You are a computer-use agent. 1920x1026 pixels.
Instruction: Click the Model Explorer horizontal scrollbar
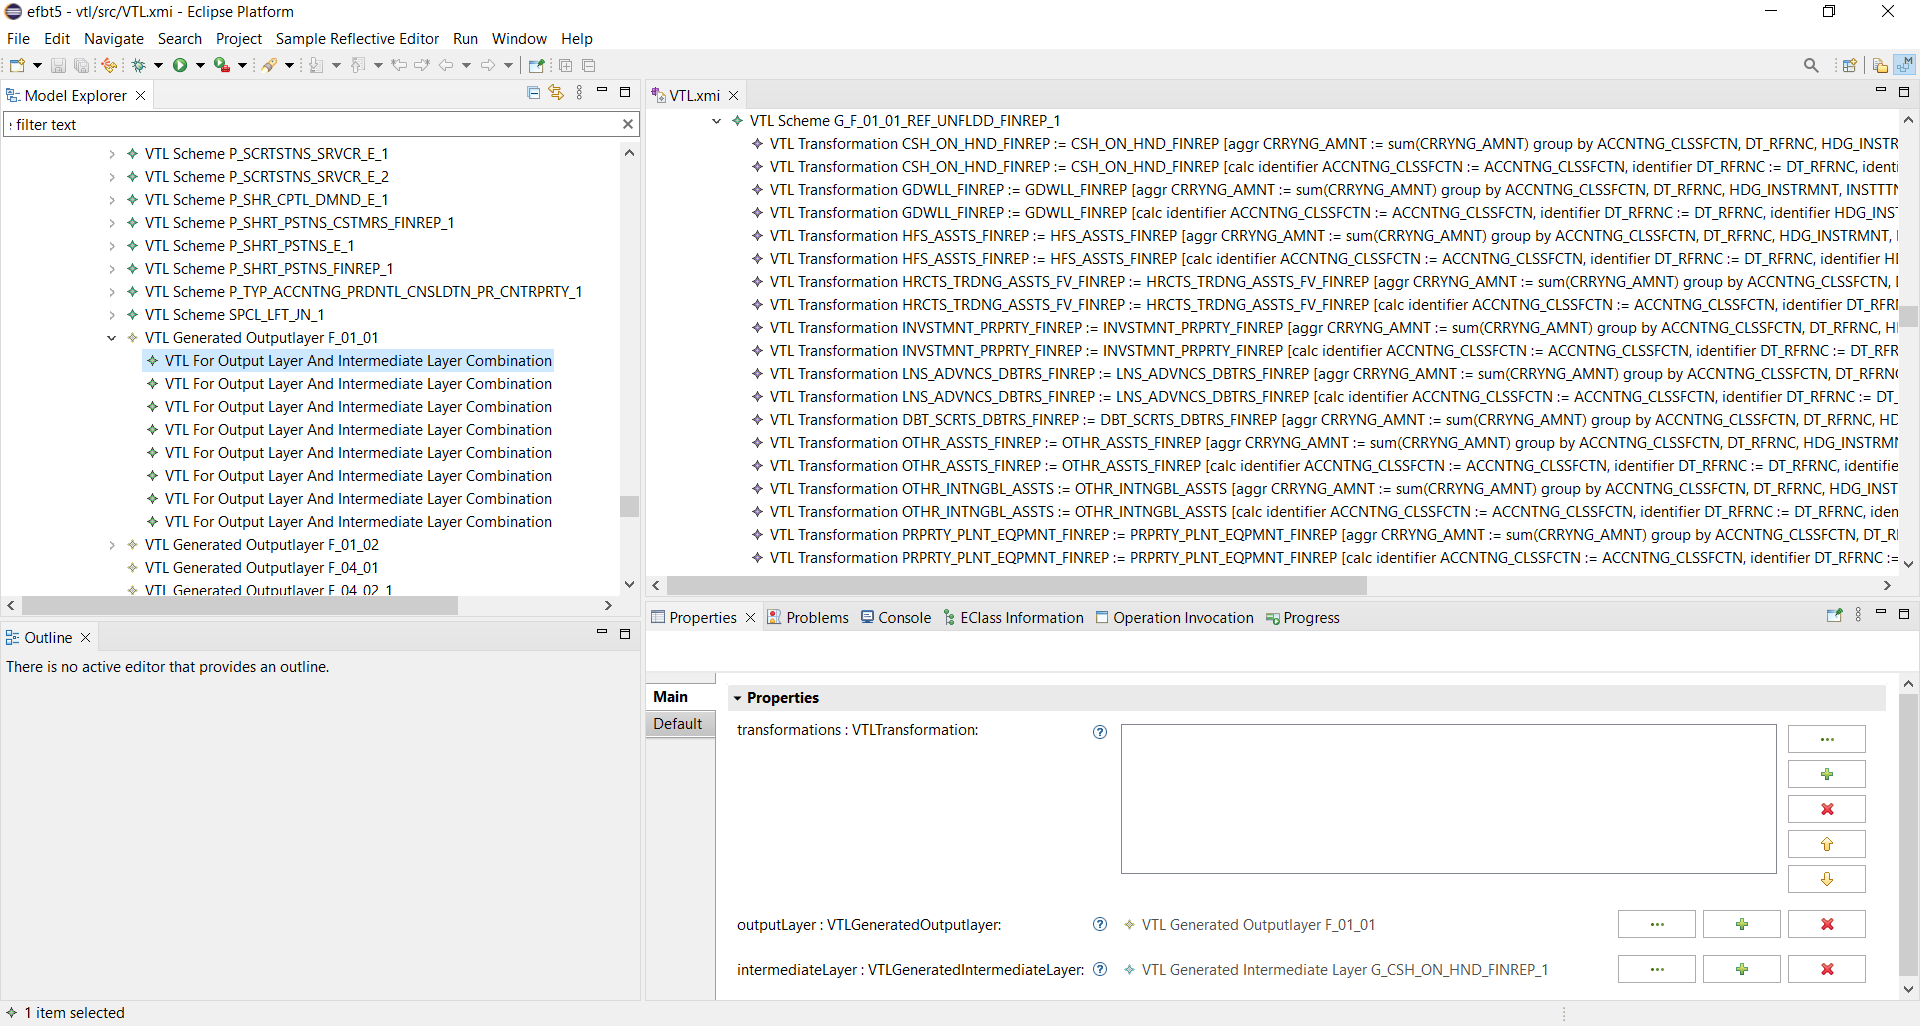pos(240,605)
